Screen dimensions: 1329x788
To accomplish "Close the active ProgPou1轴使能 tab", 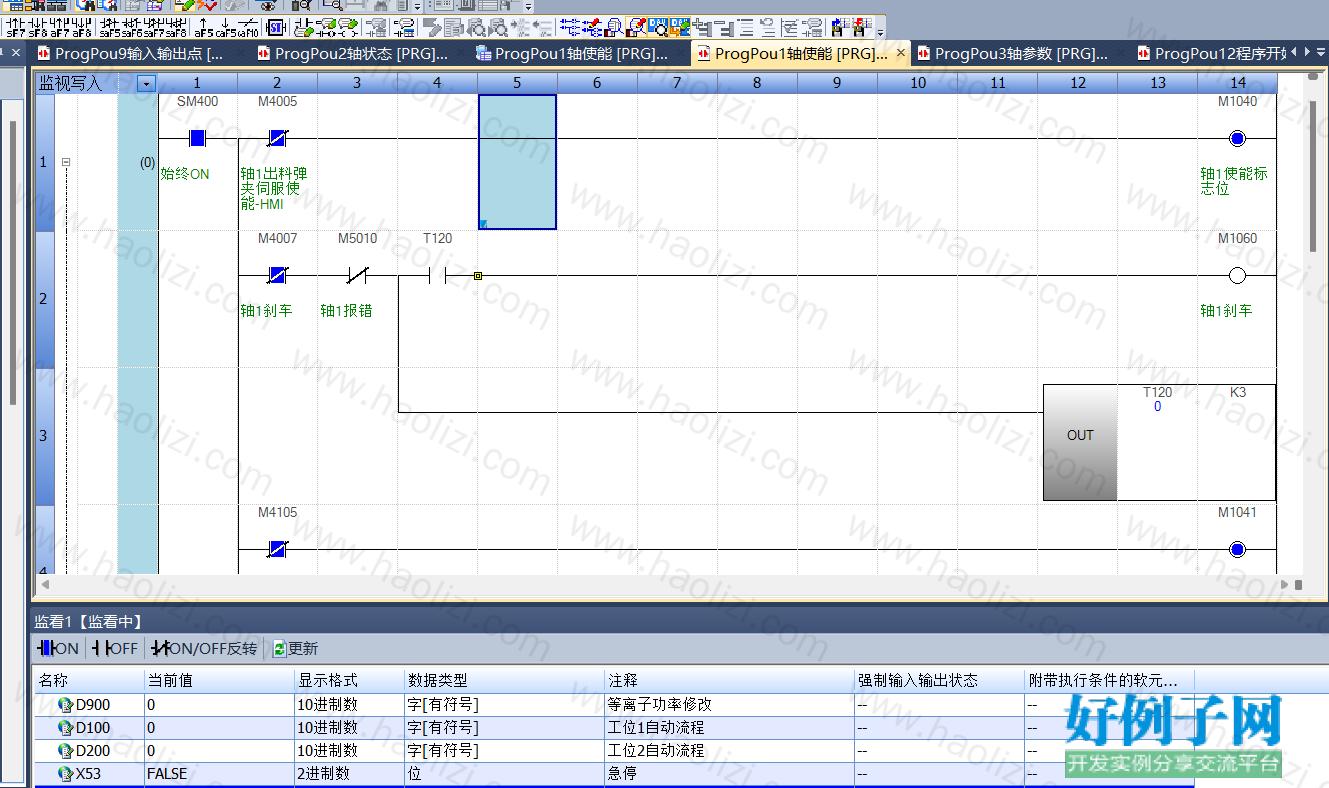I will pos(901,52).
